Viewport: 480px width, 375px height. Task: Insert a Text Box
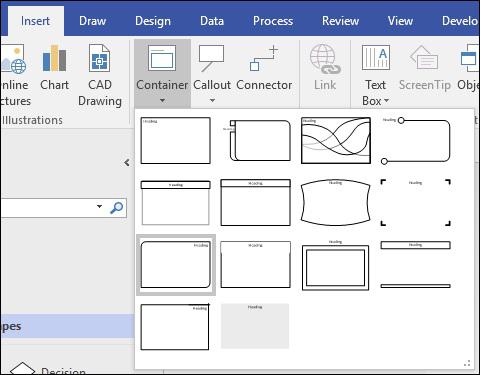pyautogui.click(x=376, y=75)
